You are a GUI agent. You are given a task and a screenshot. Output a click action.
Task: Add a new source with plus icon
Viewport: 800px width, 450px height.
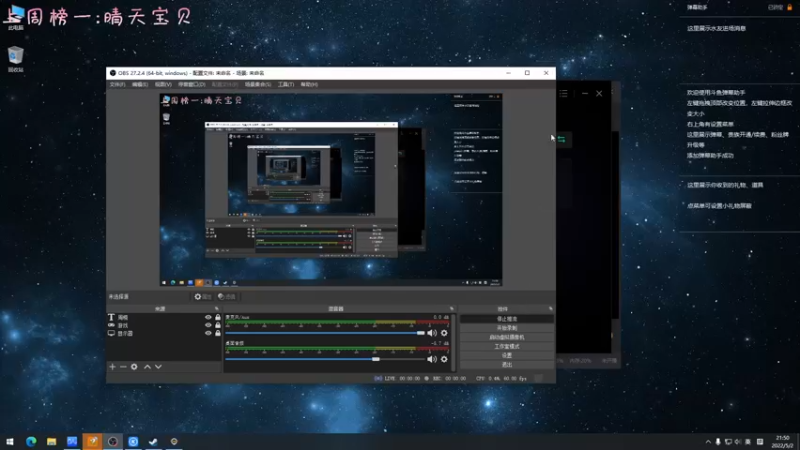(x=112, y=367)
